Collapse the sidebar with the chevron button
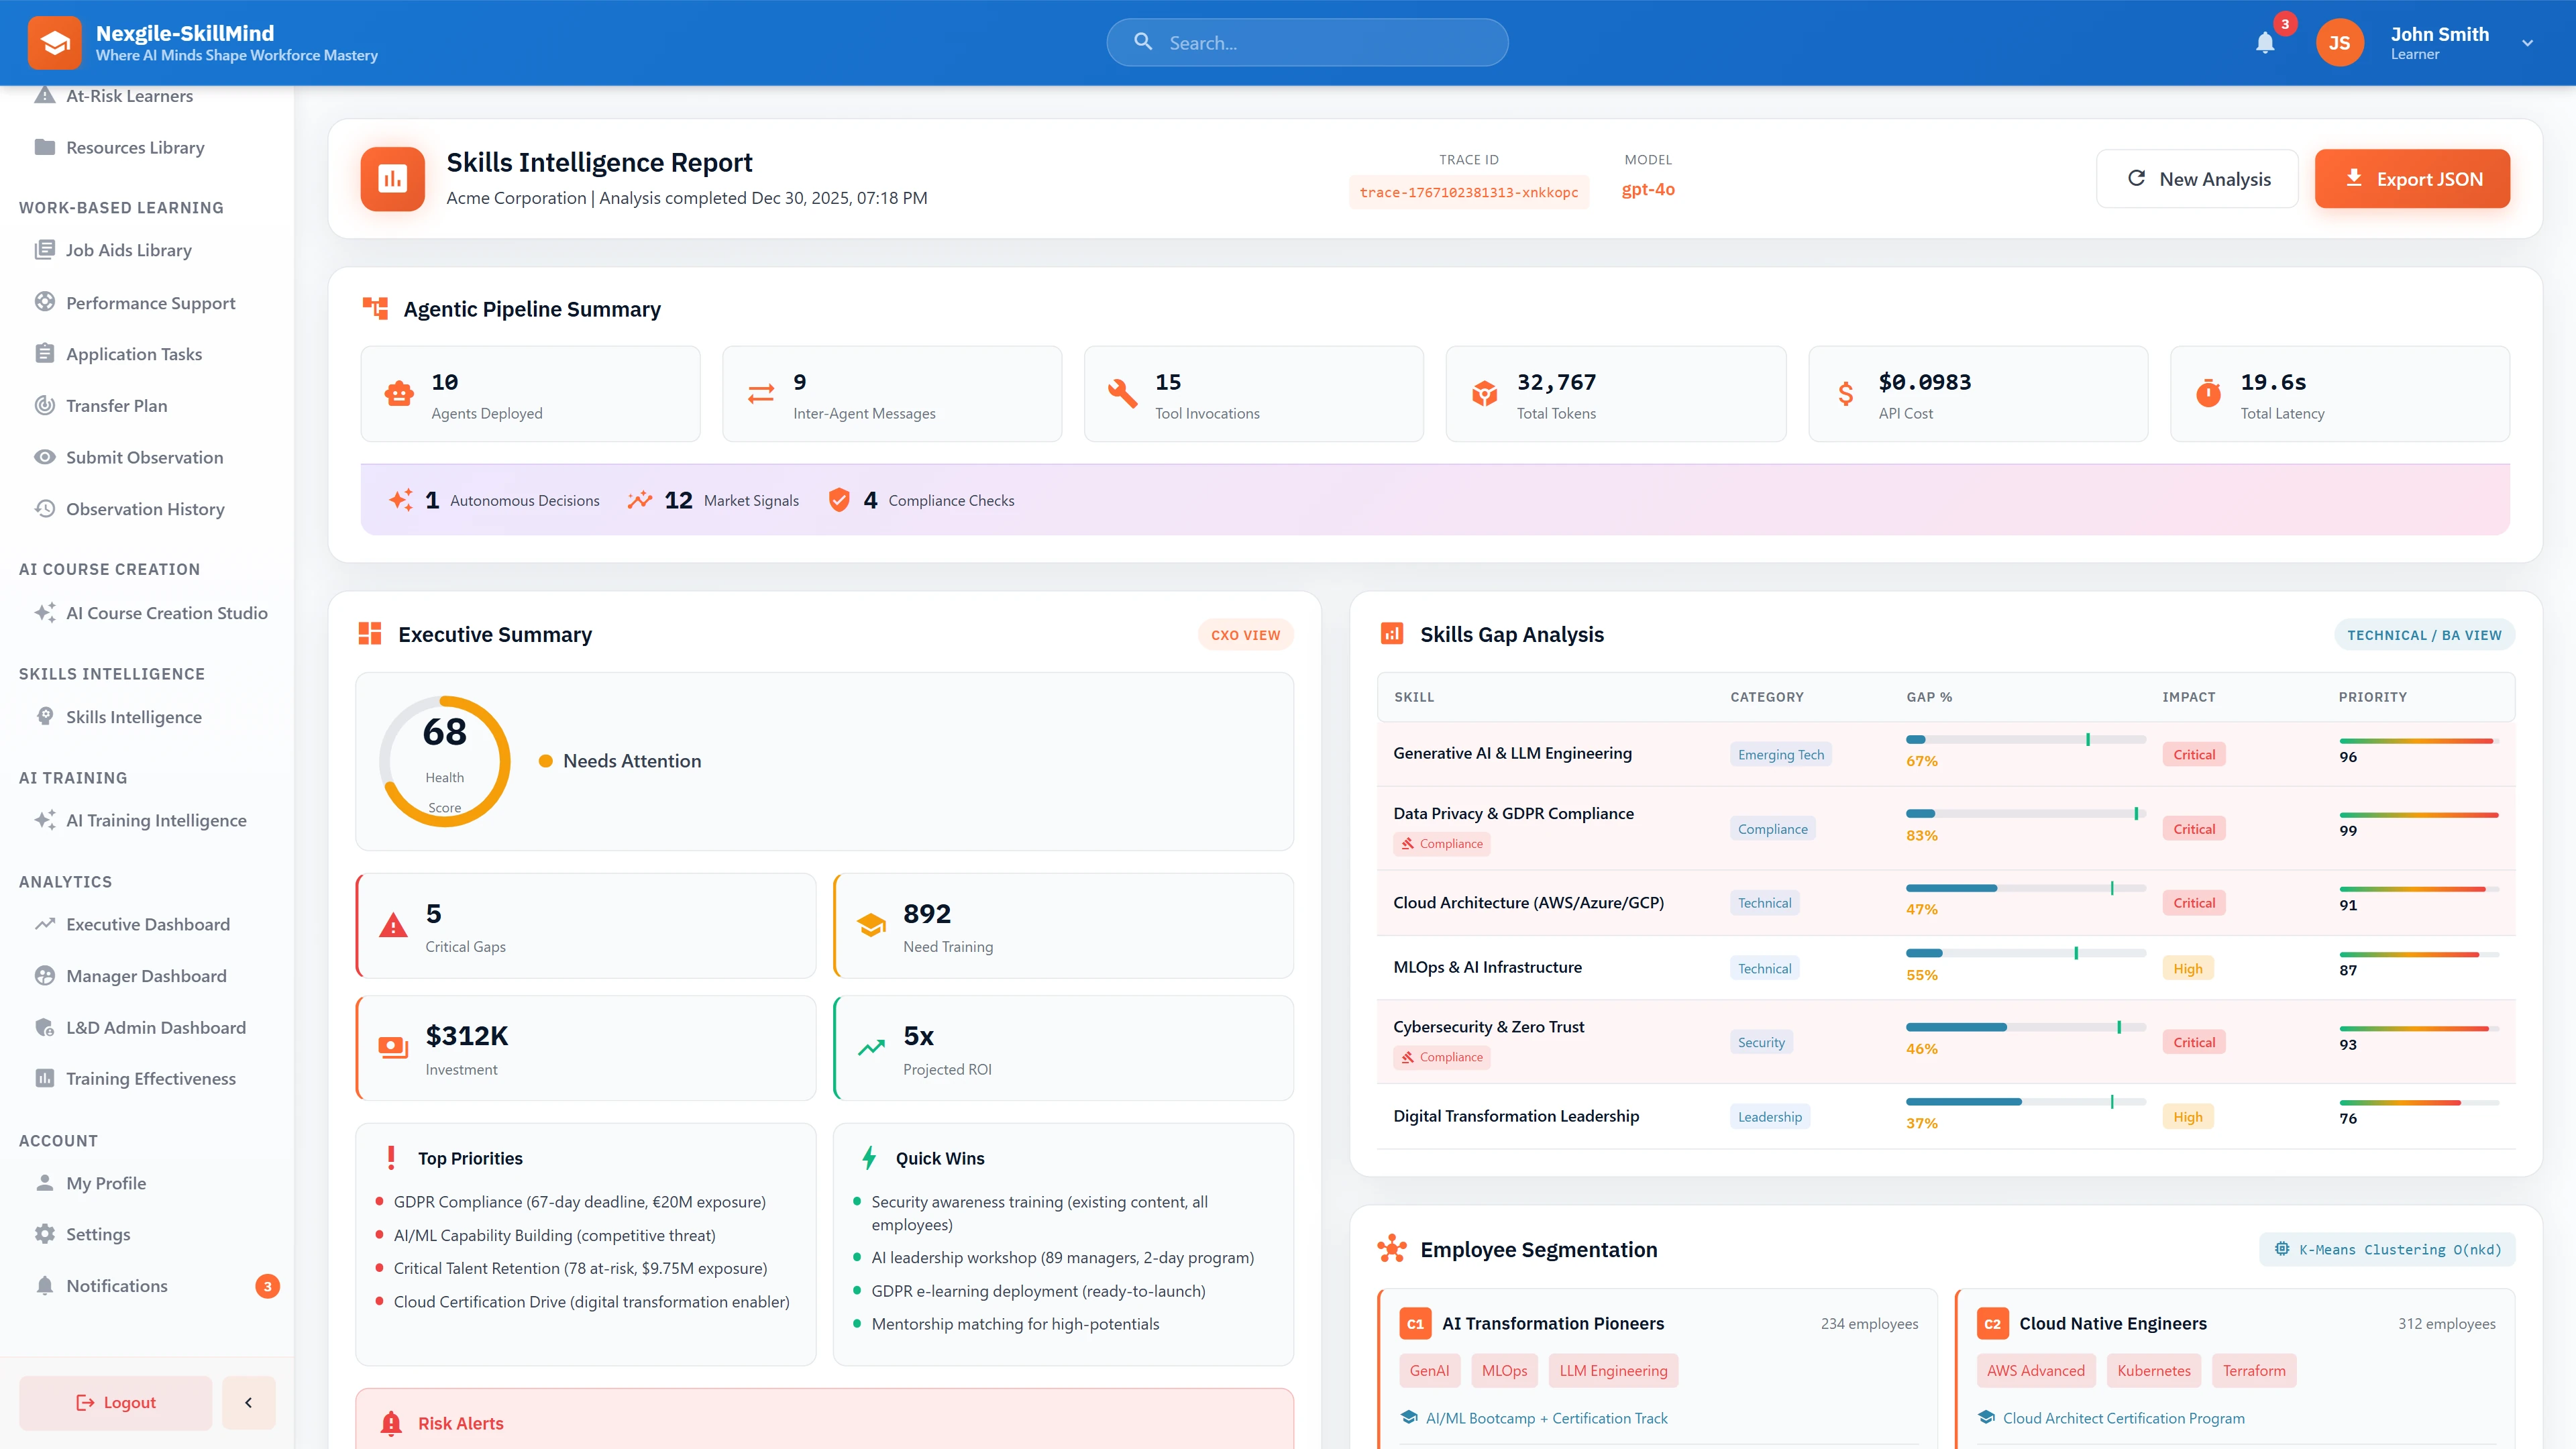 pyautogui.click(x=248, y=1402)
